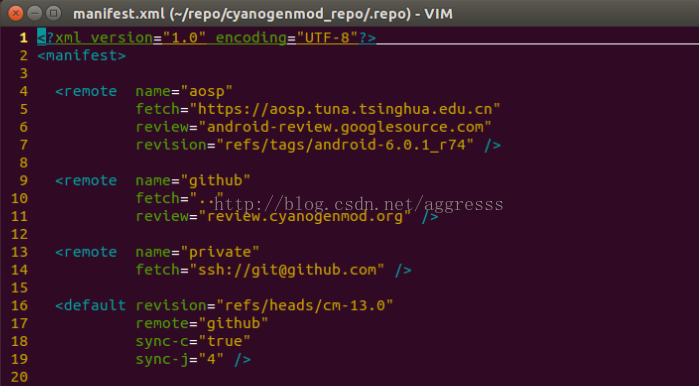
Task: Click remote="github" on line 17
Action: pos(202,323)
